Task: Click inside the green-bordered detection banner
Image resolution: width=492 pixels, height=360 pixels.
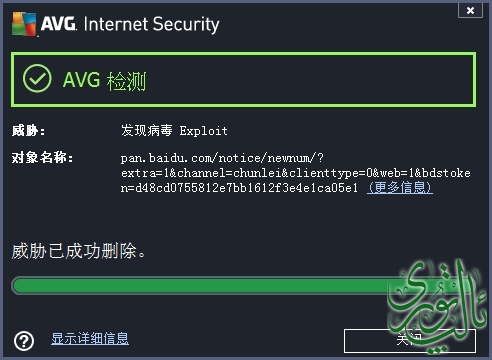Action: pos(243,79)
